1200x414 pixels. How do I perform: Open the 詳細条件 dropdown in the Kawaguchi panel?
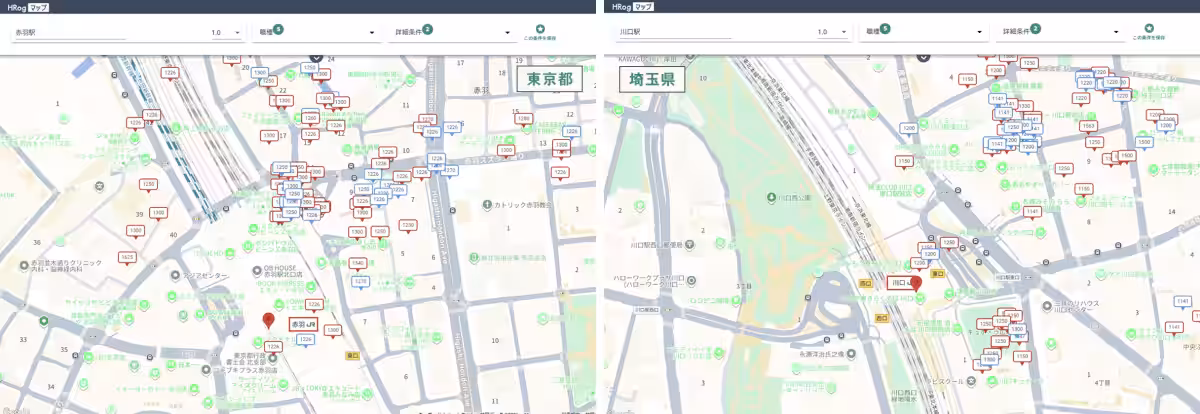click(1058, 32)
